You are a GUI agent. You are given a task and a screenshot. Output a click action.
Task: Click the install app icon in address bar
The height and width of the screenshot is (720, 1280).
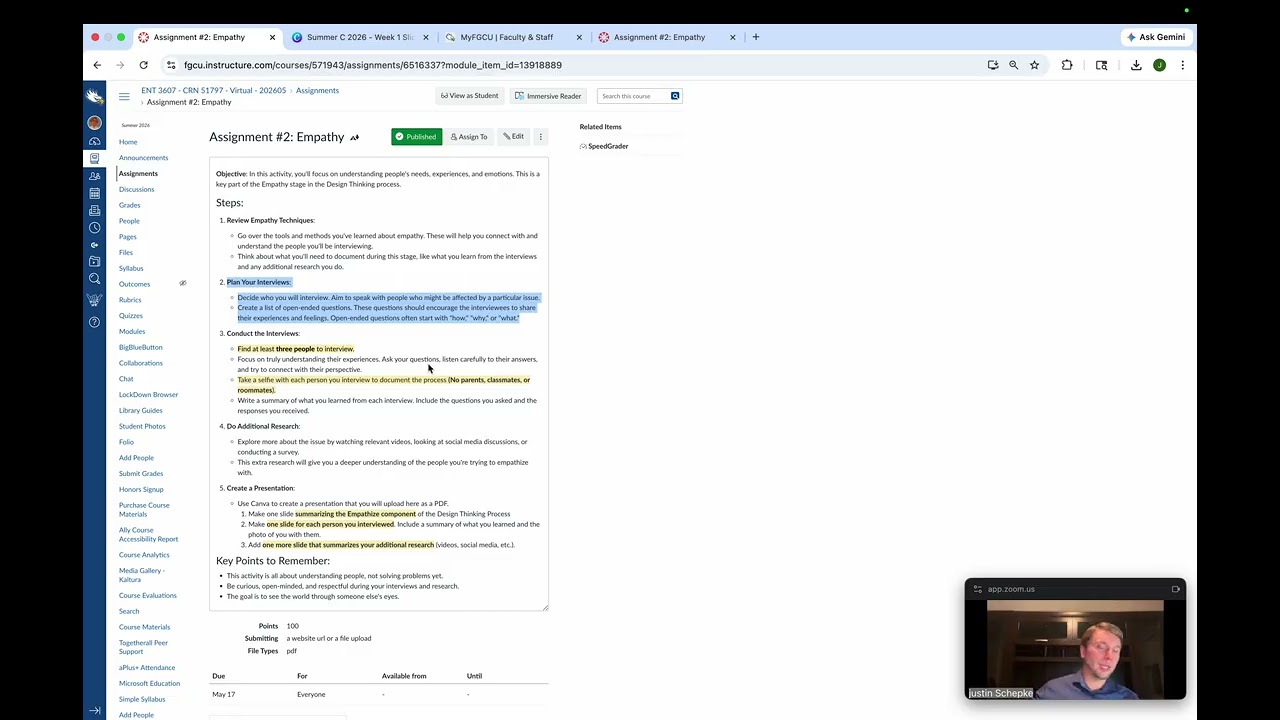(993, 65)
